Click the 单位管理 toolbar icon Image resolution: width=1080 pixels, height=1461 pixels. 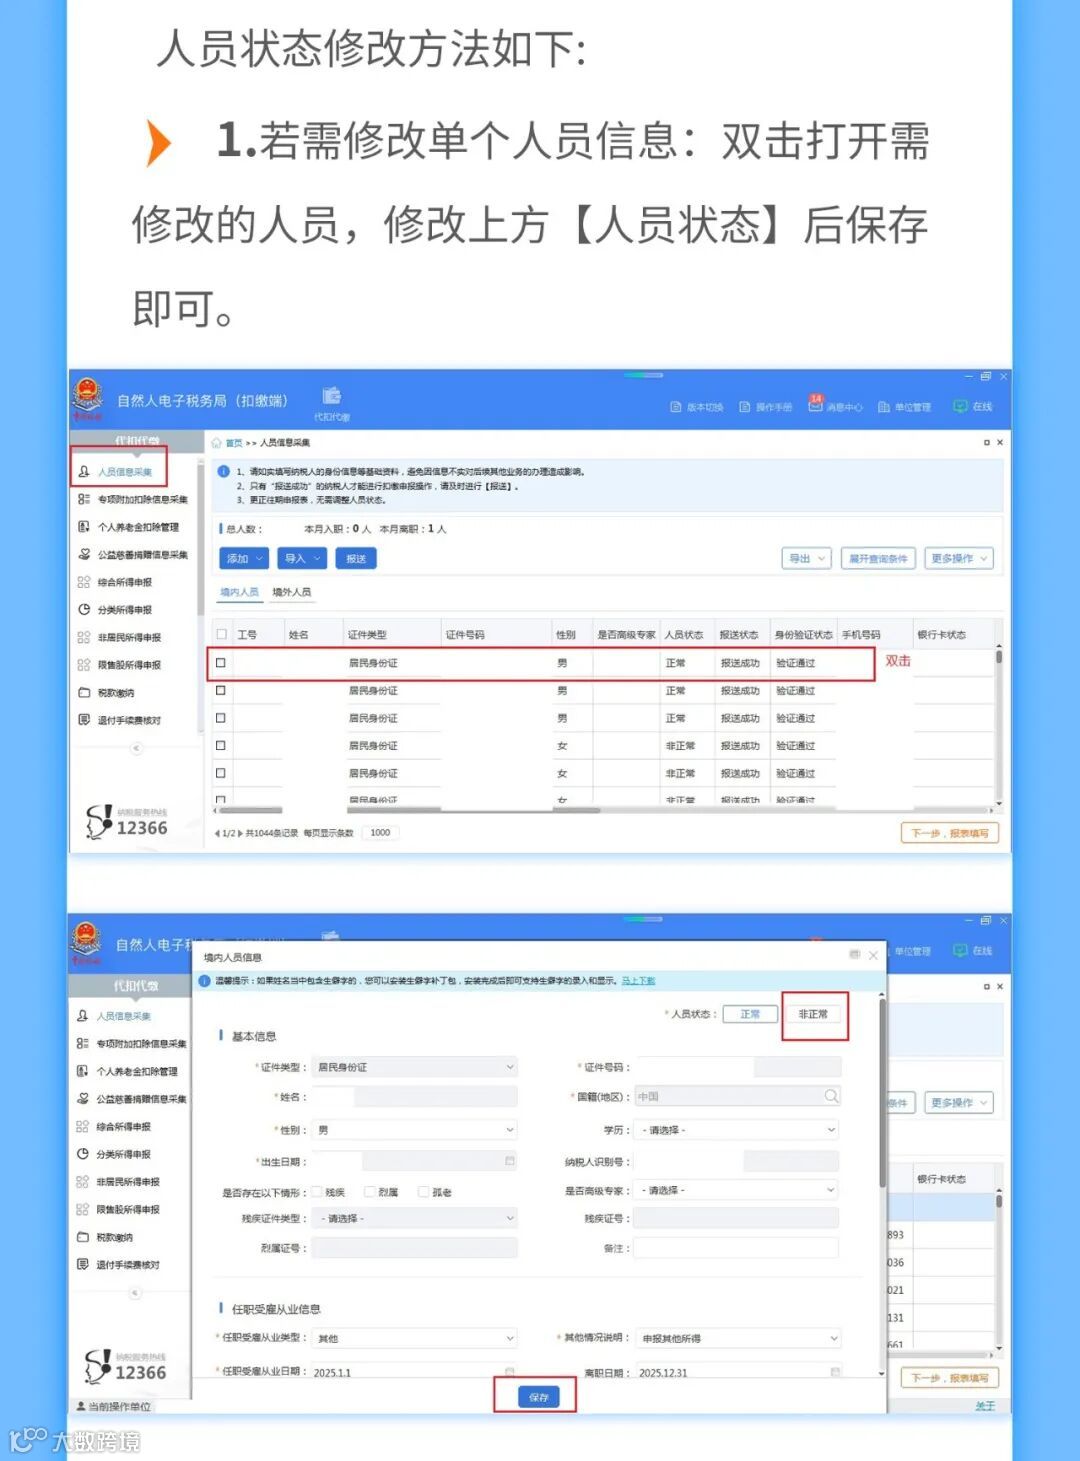906,407
